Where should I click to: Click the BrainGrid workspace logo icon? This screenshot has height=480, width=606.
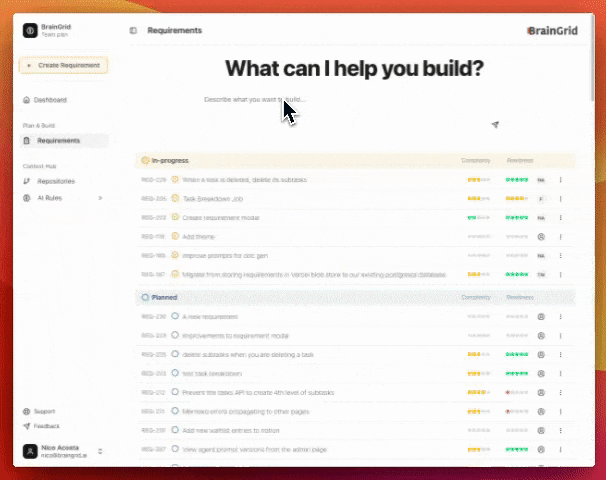(30, 31)
